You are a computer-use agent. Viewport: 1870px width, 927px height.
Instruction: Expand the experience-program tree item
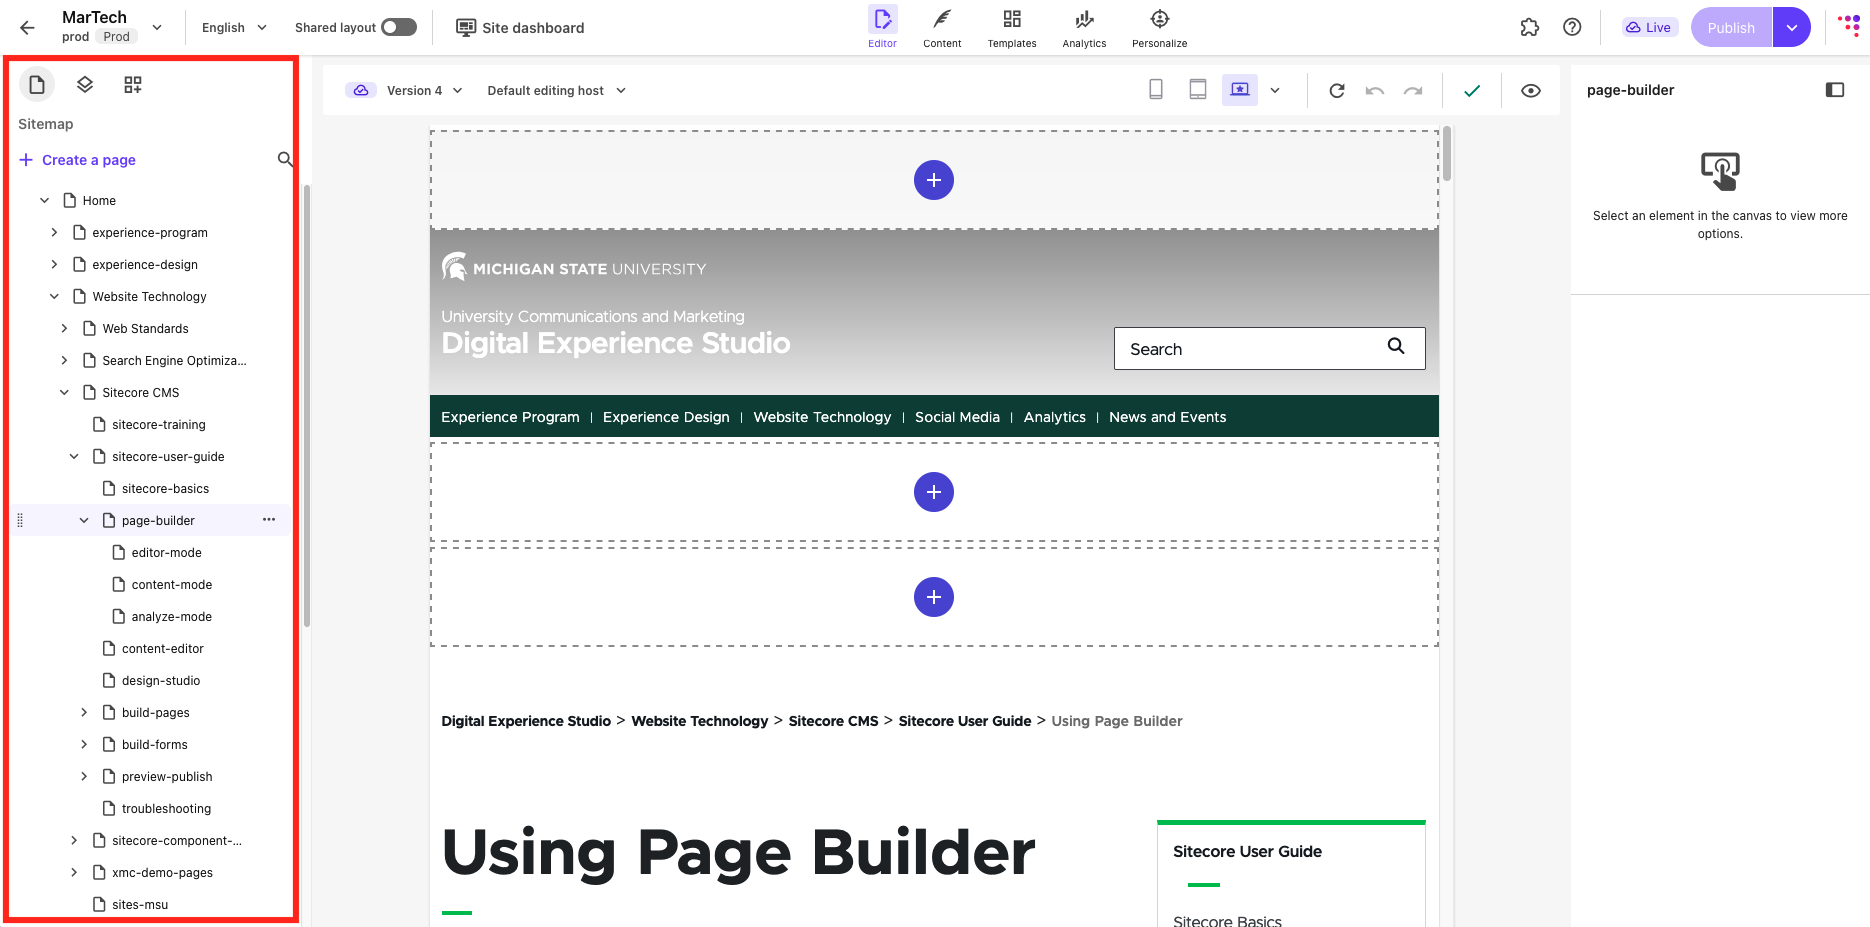point(54,232)
